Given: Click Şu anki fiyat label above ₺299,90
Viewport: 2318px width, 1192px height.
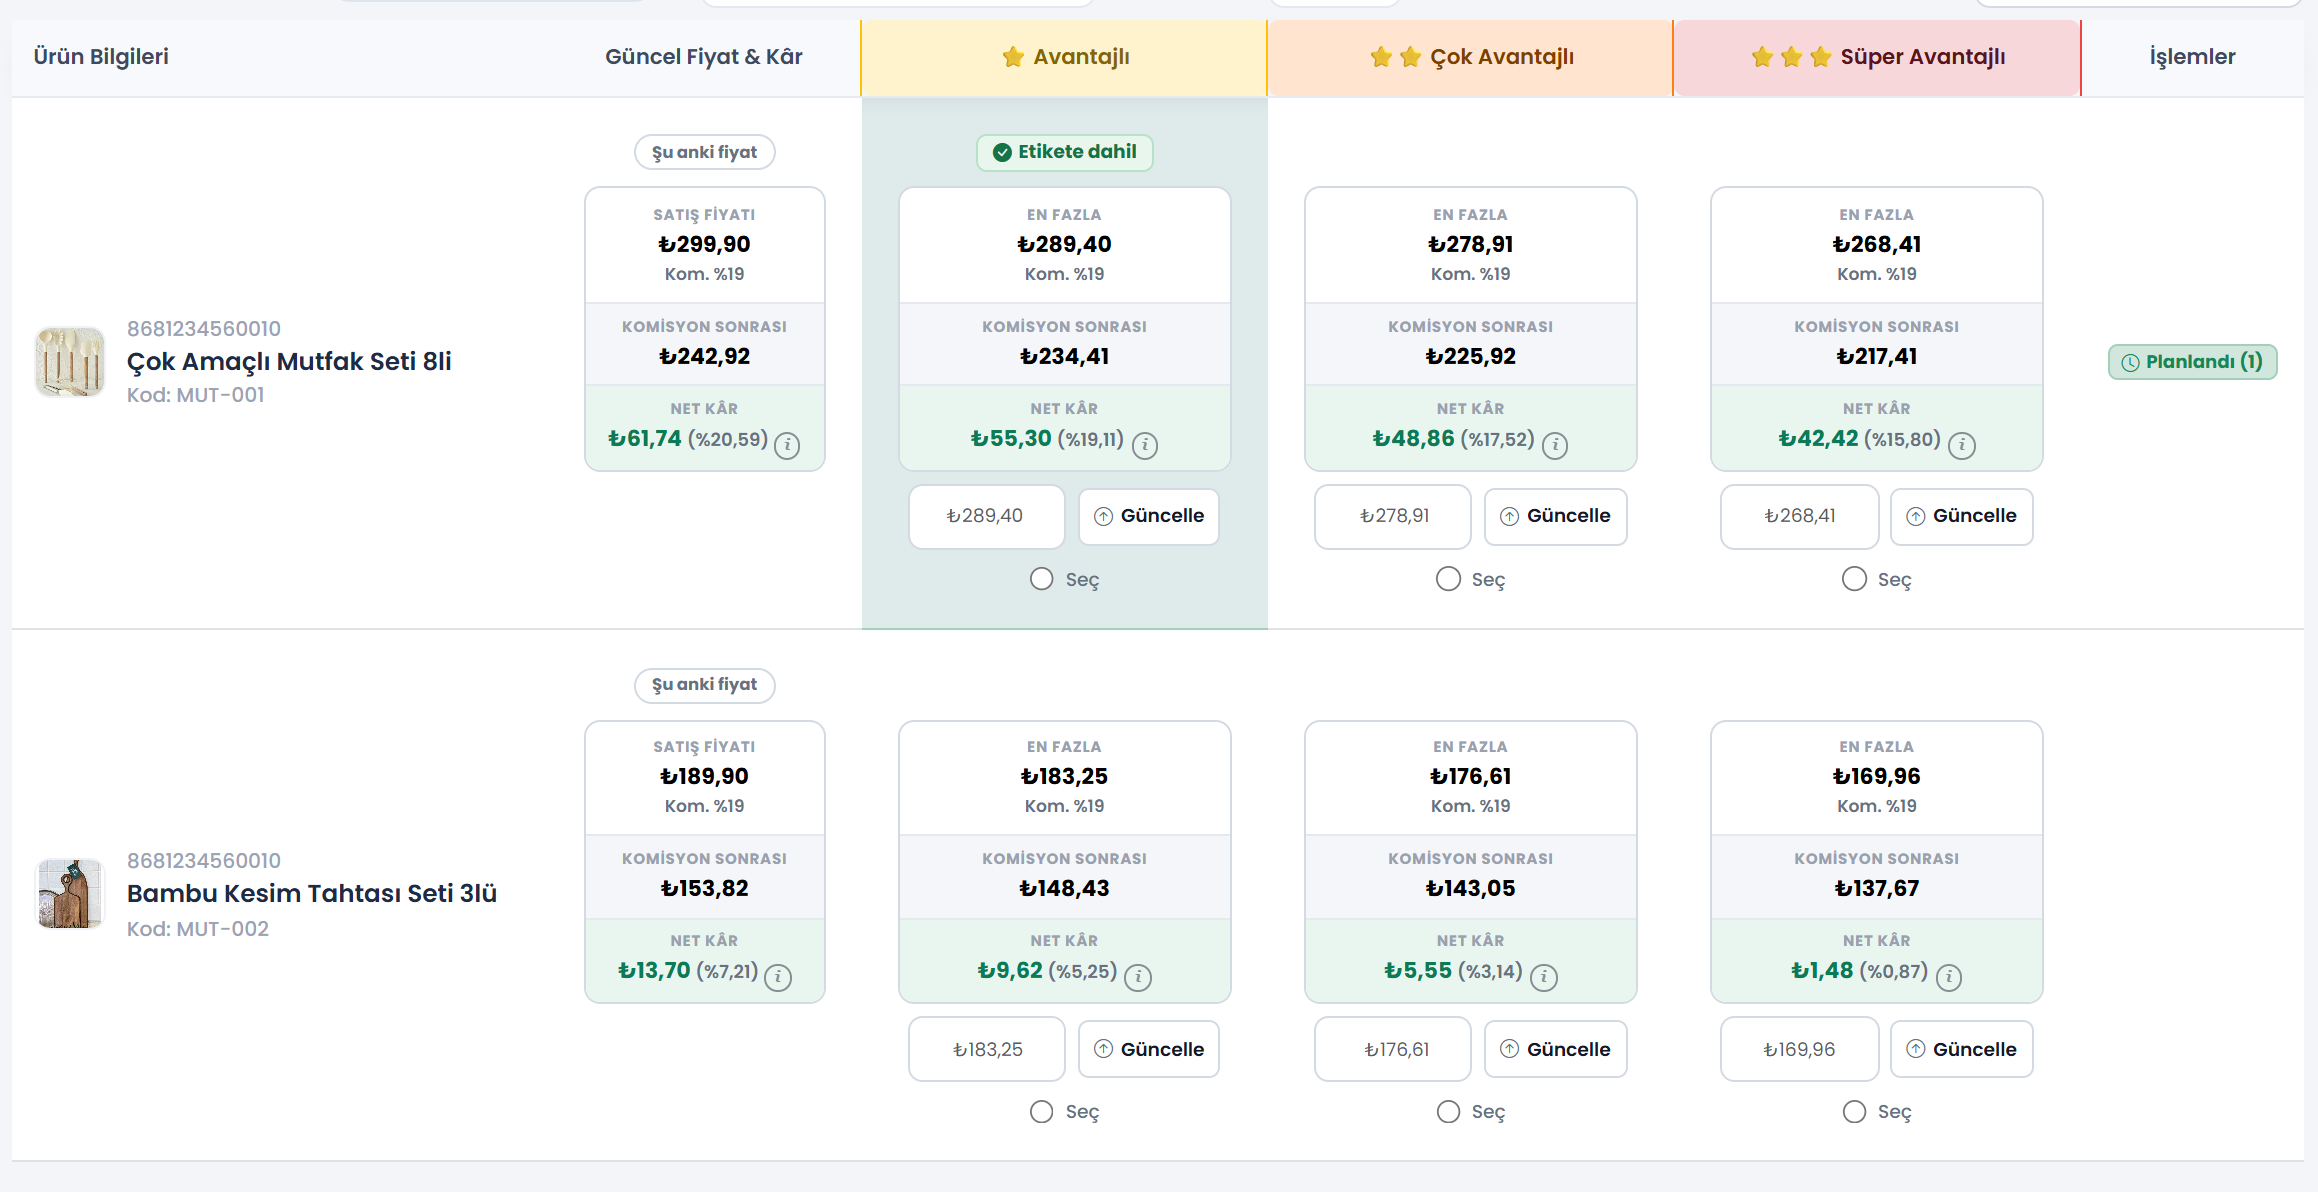Looking at the screenshot, I should coord(704,152).
